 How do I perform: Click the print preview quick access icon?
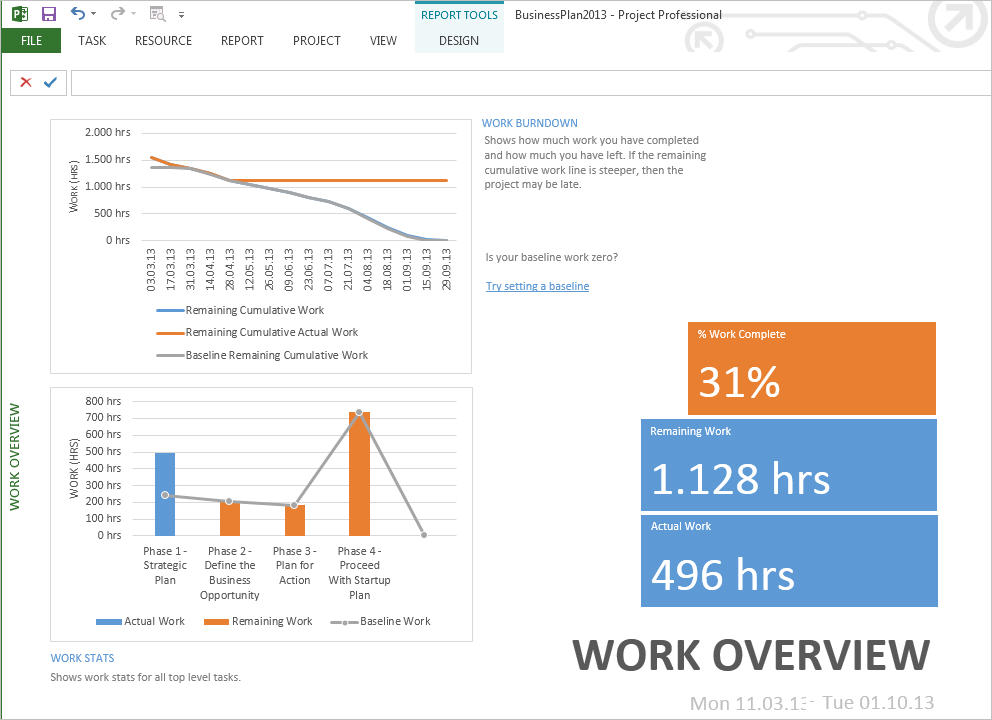158,14
